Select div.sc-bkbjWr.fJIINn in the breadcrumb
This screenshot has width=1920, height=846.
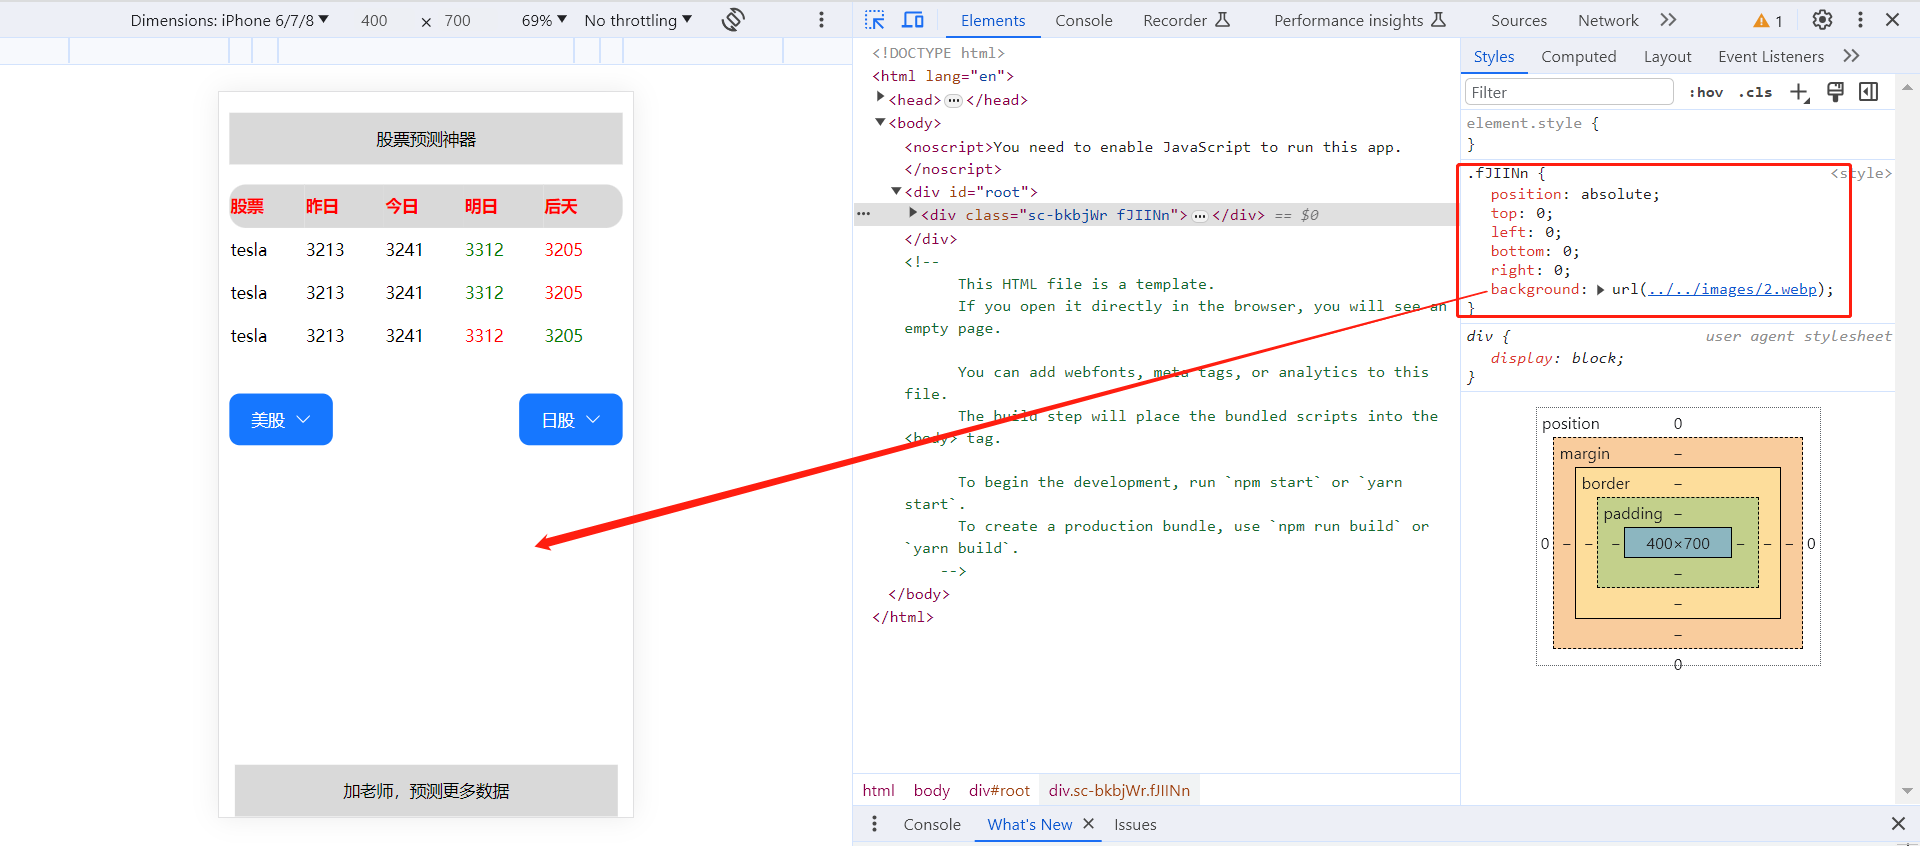pos(1119,790)
